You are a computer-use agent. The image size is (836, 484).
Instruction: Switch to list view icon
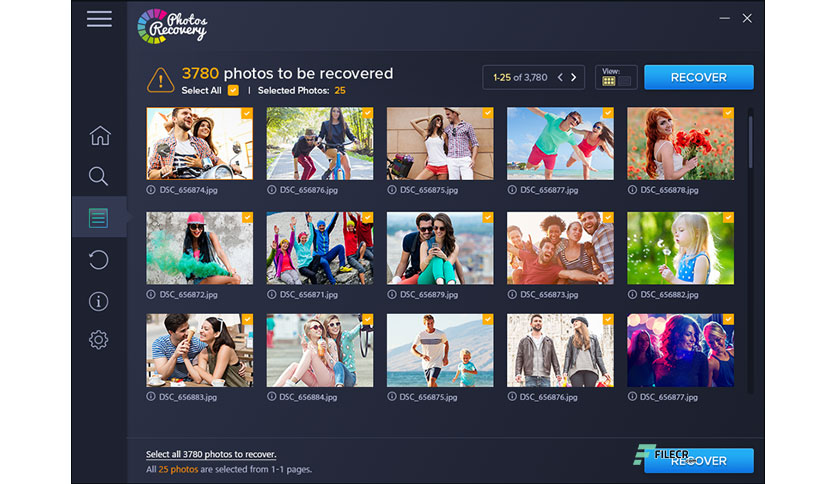[x=624, y=81]
